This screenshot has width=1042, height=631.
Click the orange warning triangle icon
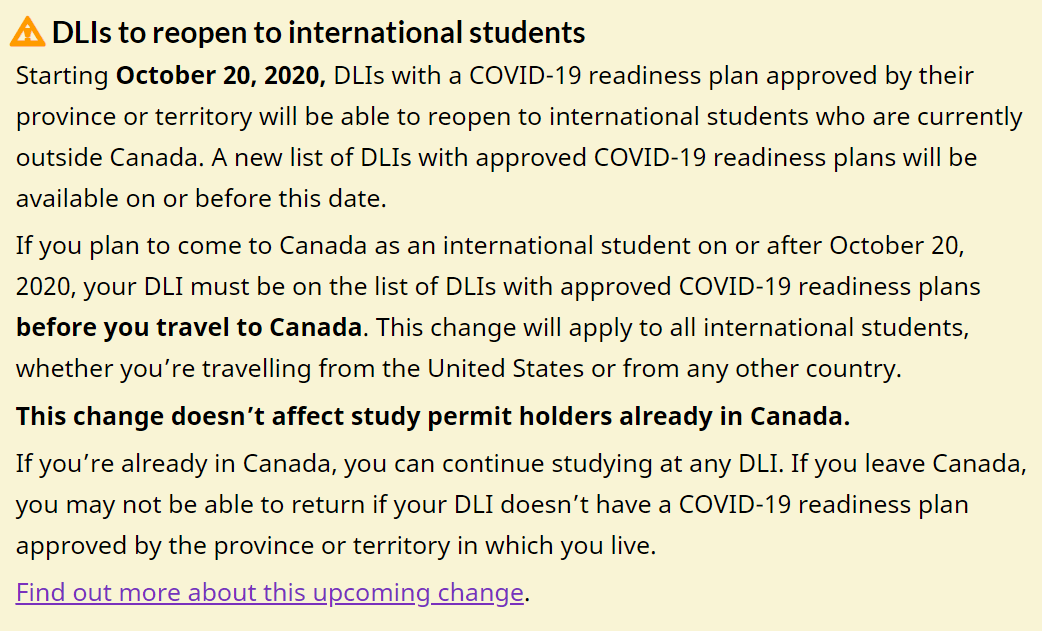coord(28,32)
